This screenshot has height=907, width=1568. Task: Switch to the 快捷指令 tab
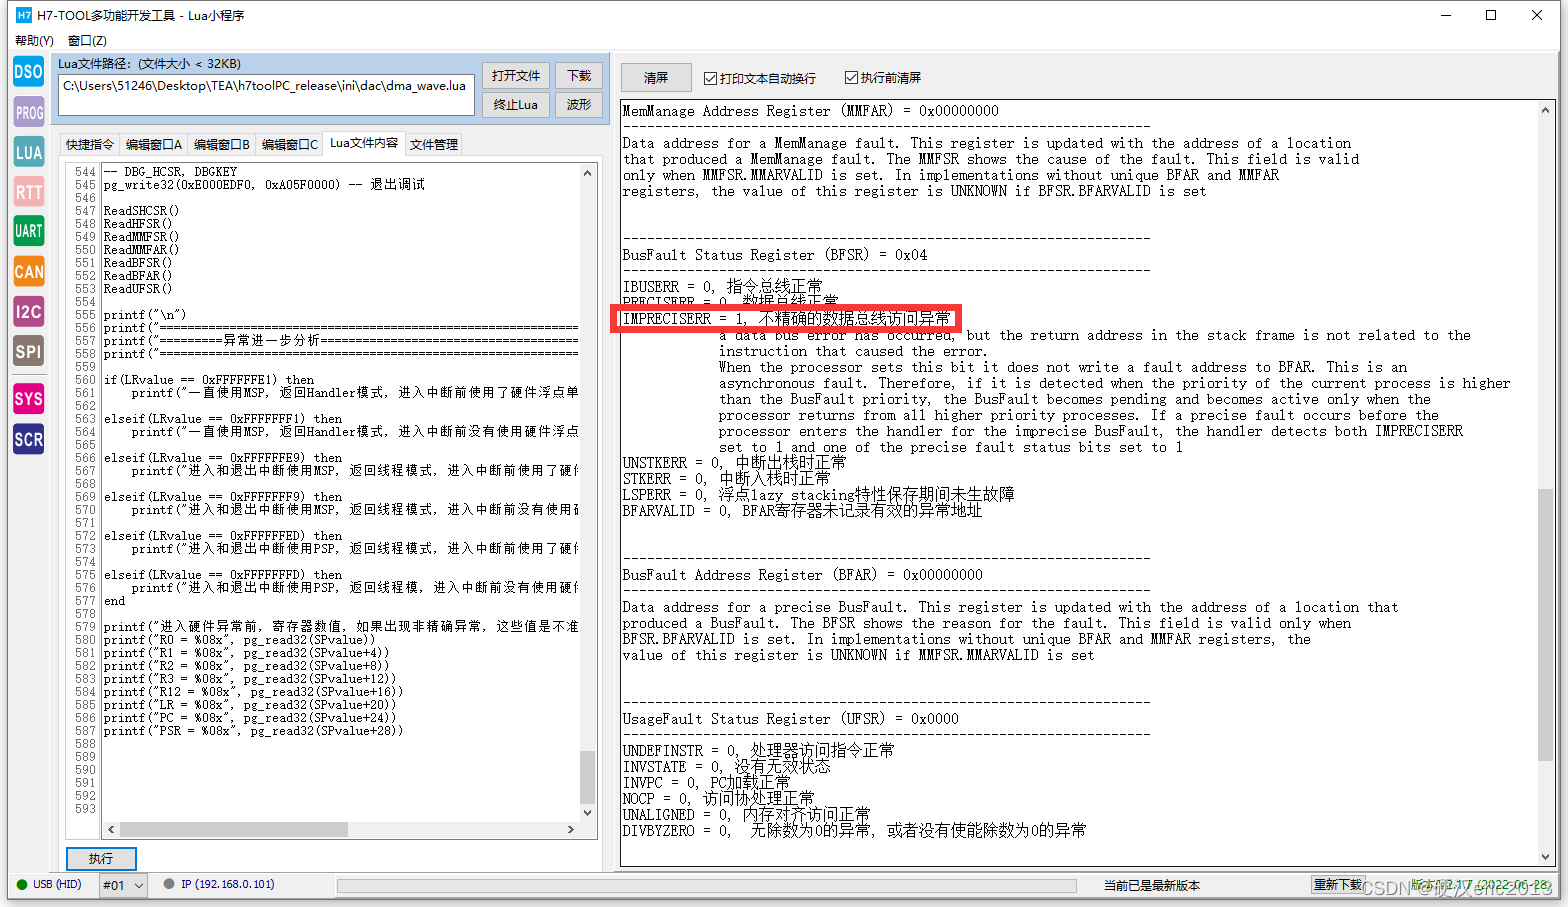tap(90, 145)
